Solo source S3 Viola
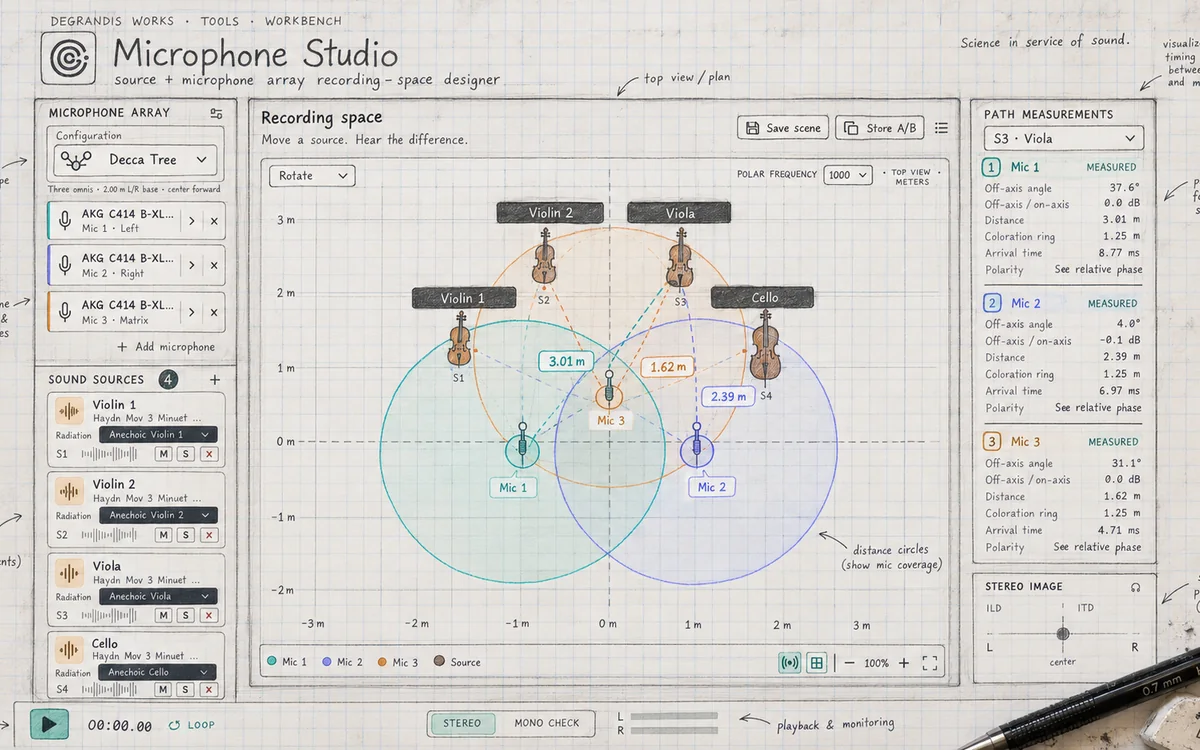This screenshot has width=1200, height=750. tap(185, 616)
